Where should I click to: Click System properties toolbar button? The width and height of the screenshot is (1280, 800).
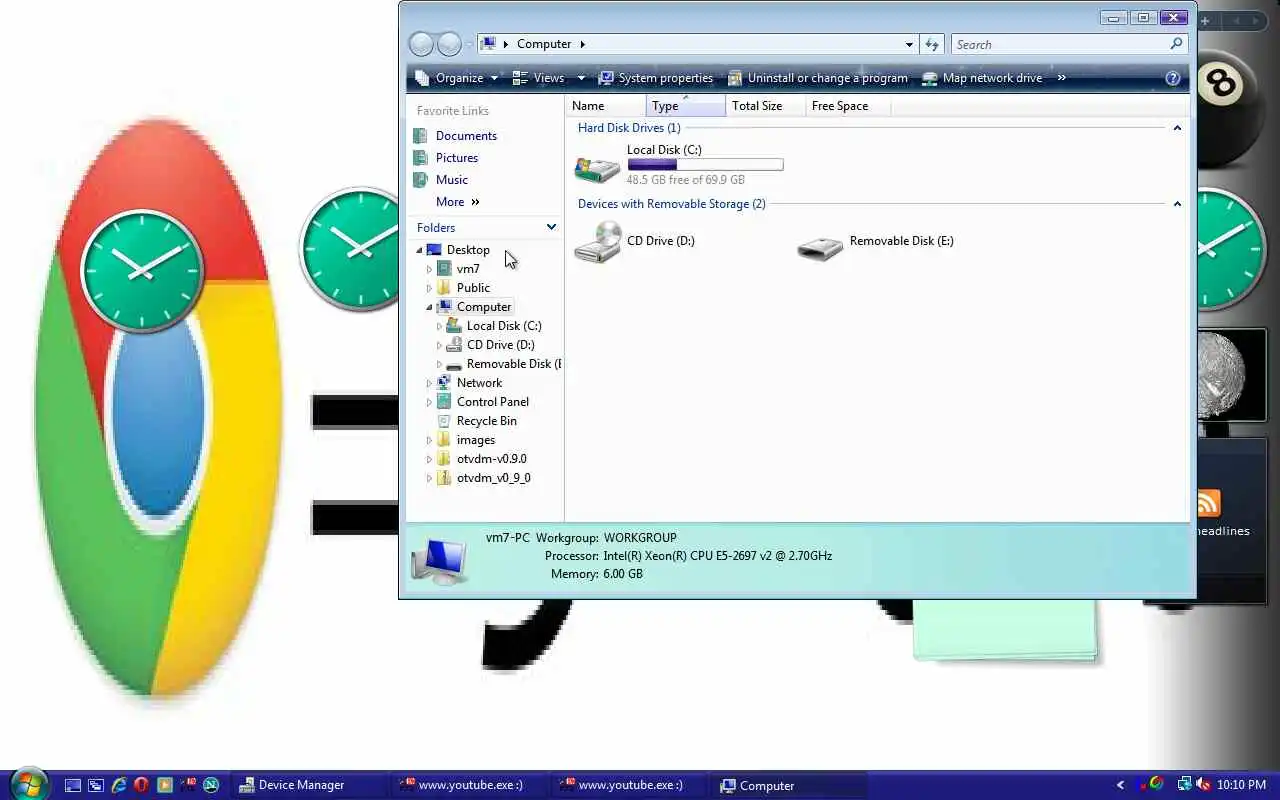click(x=656, y=78)
